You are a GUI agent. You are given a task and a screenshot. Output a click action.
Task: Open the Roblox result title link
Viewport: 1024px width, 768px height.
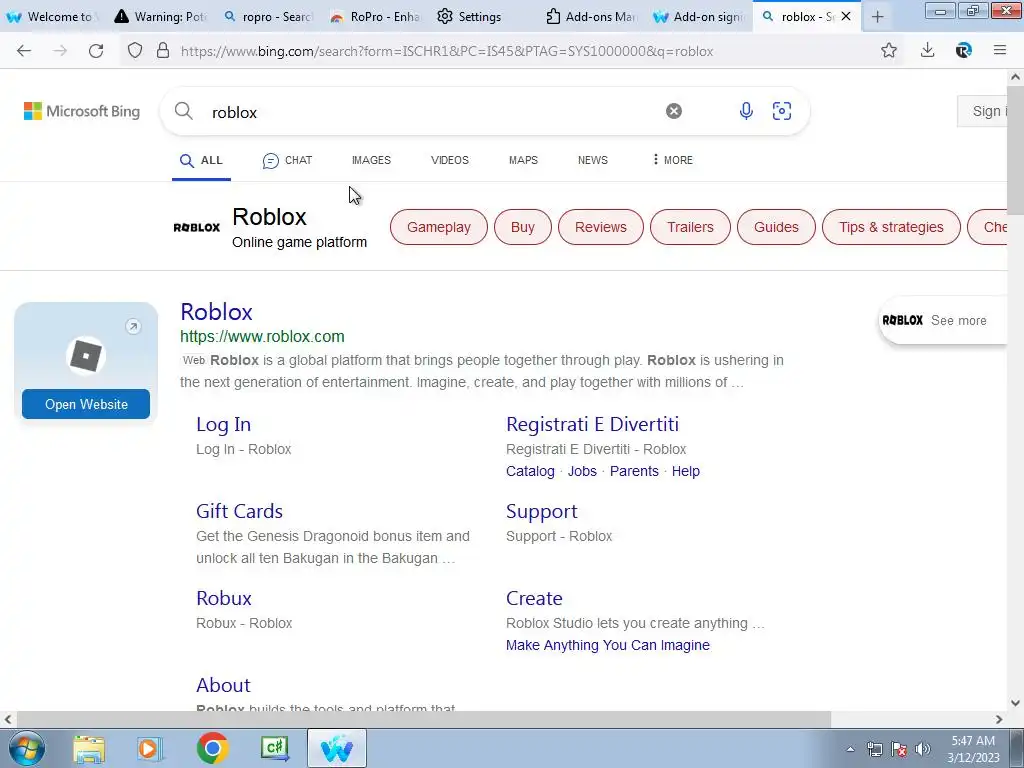pos(216,312)
